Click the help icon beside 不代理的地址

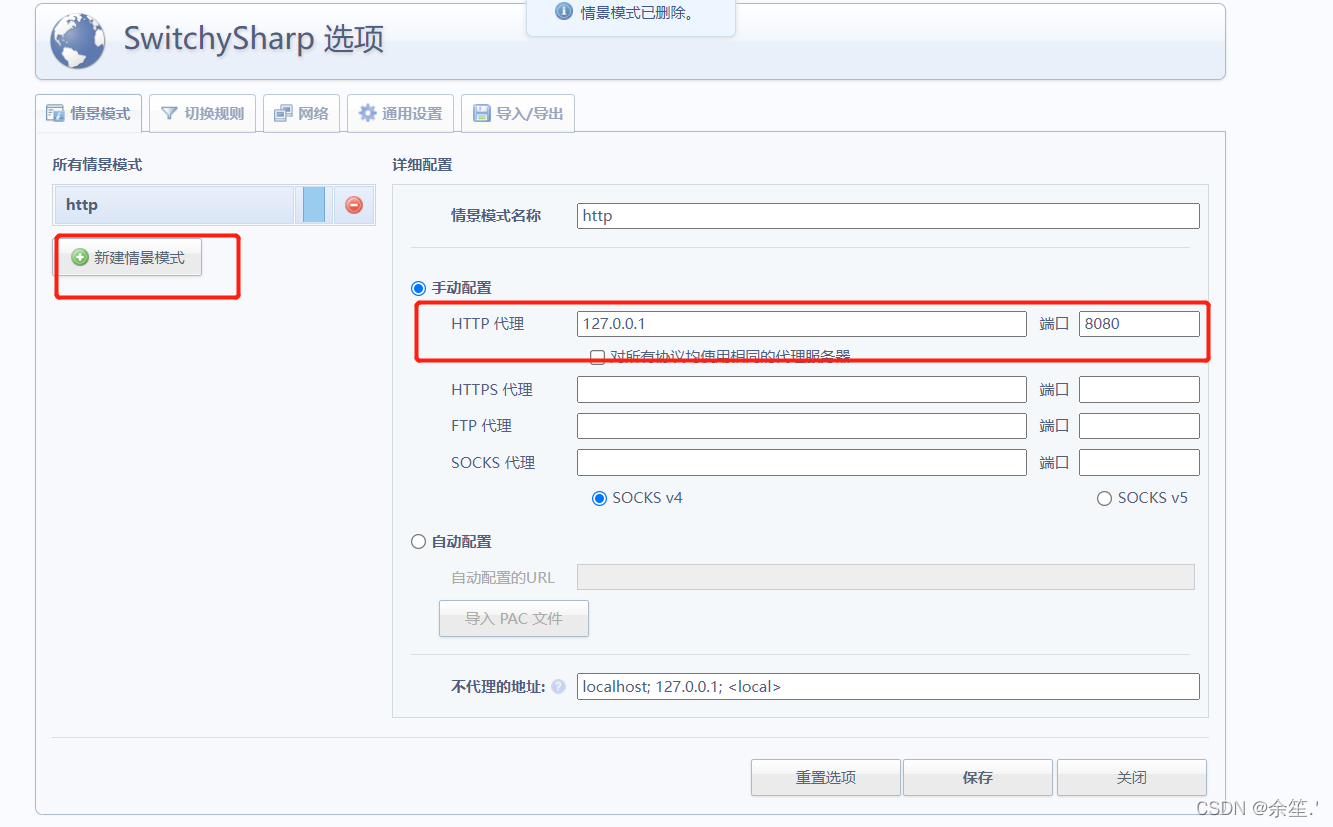pos(558,687)
